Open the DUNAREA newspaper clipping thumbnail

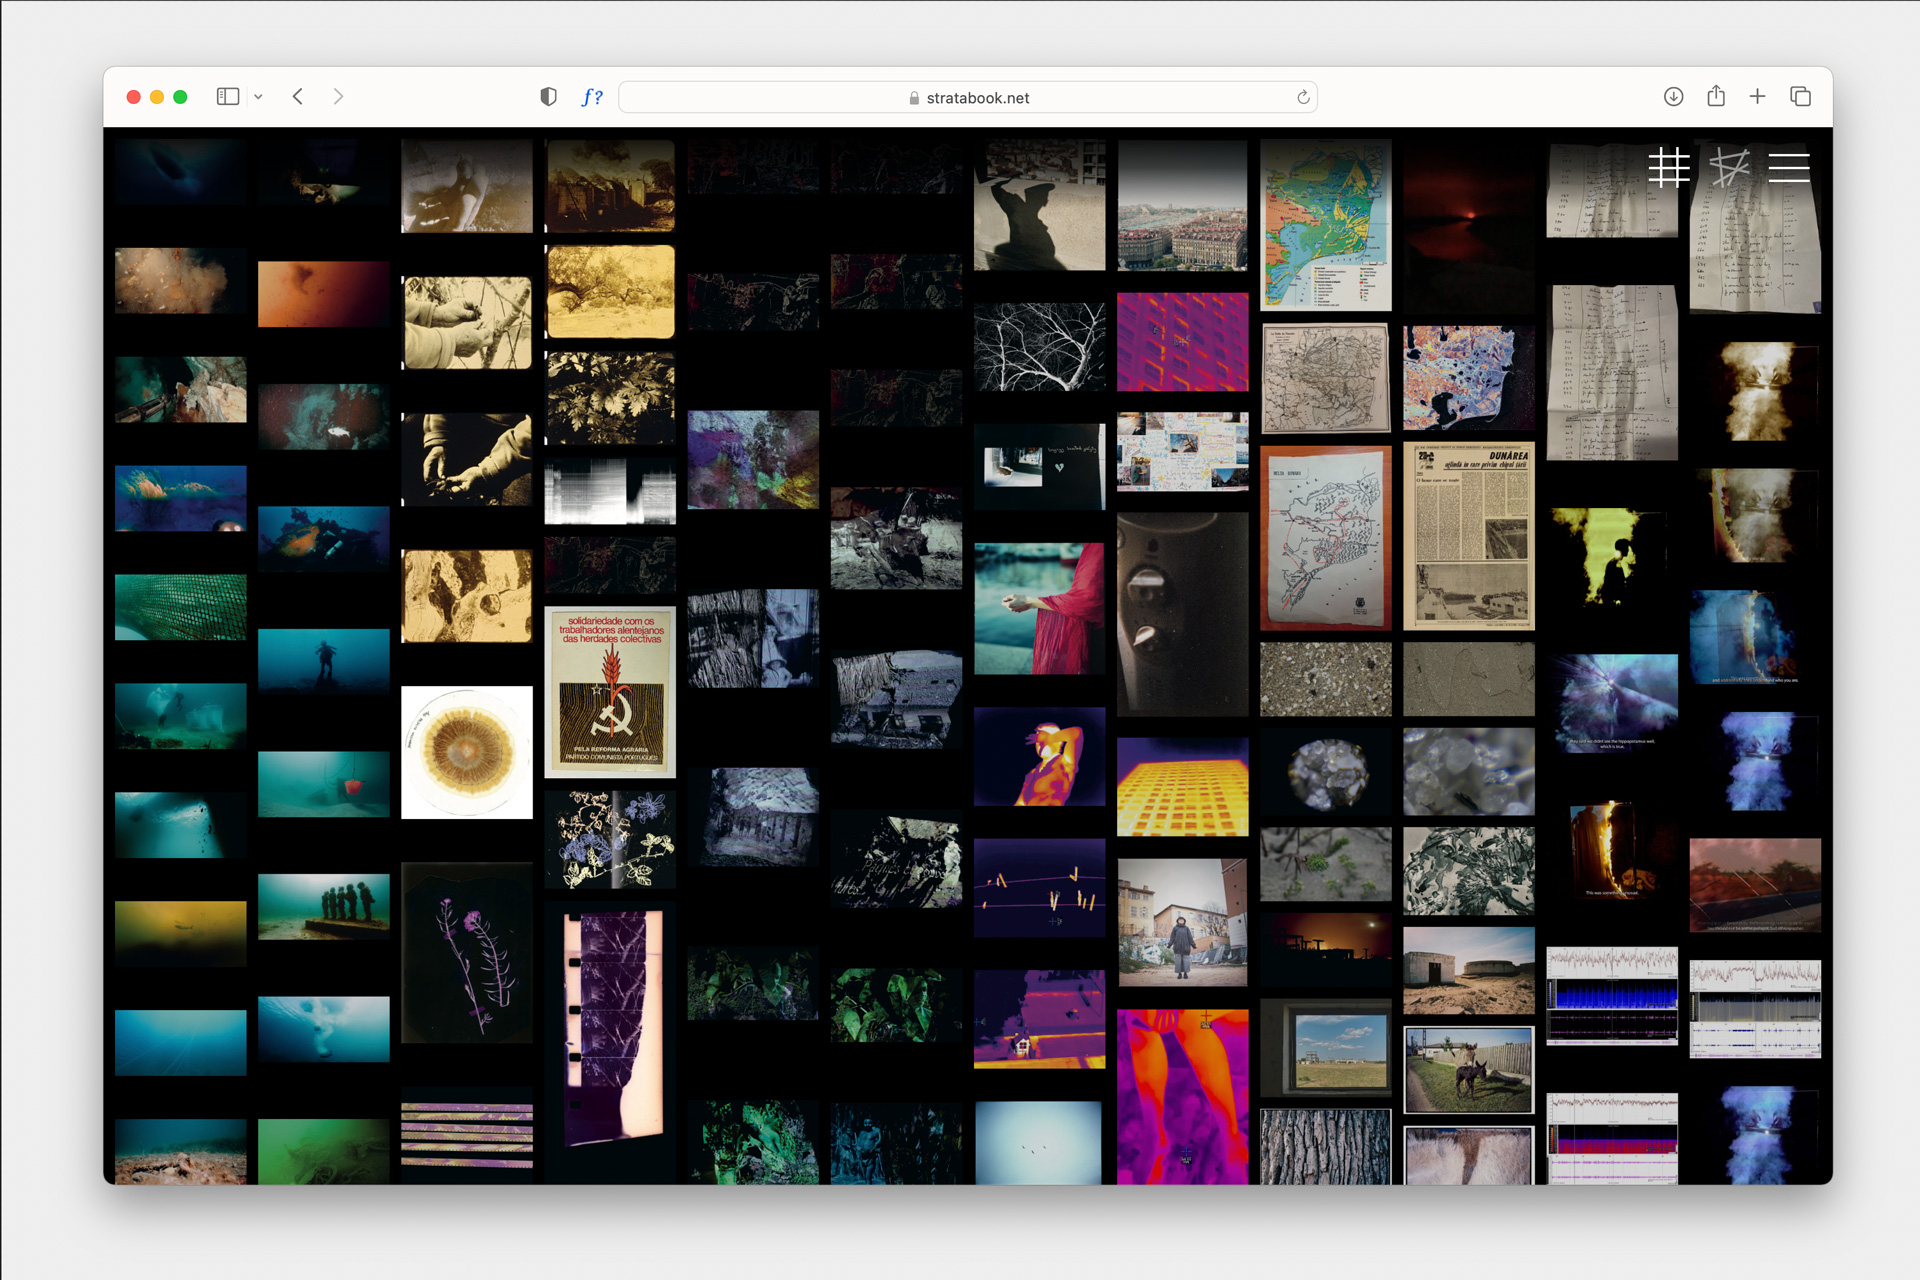(x=1468, y=536)
